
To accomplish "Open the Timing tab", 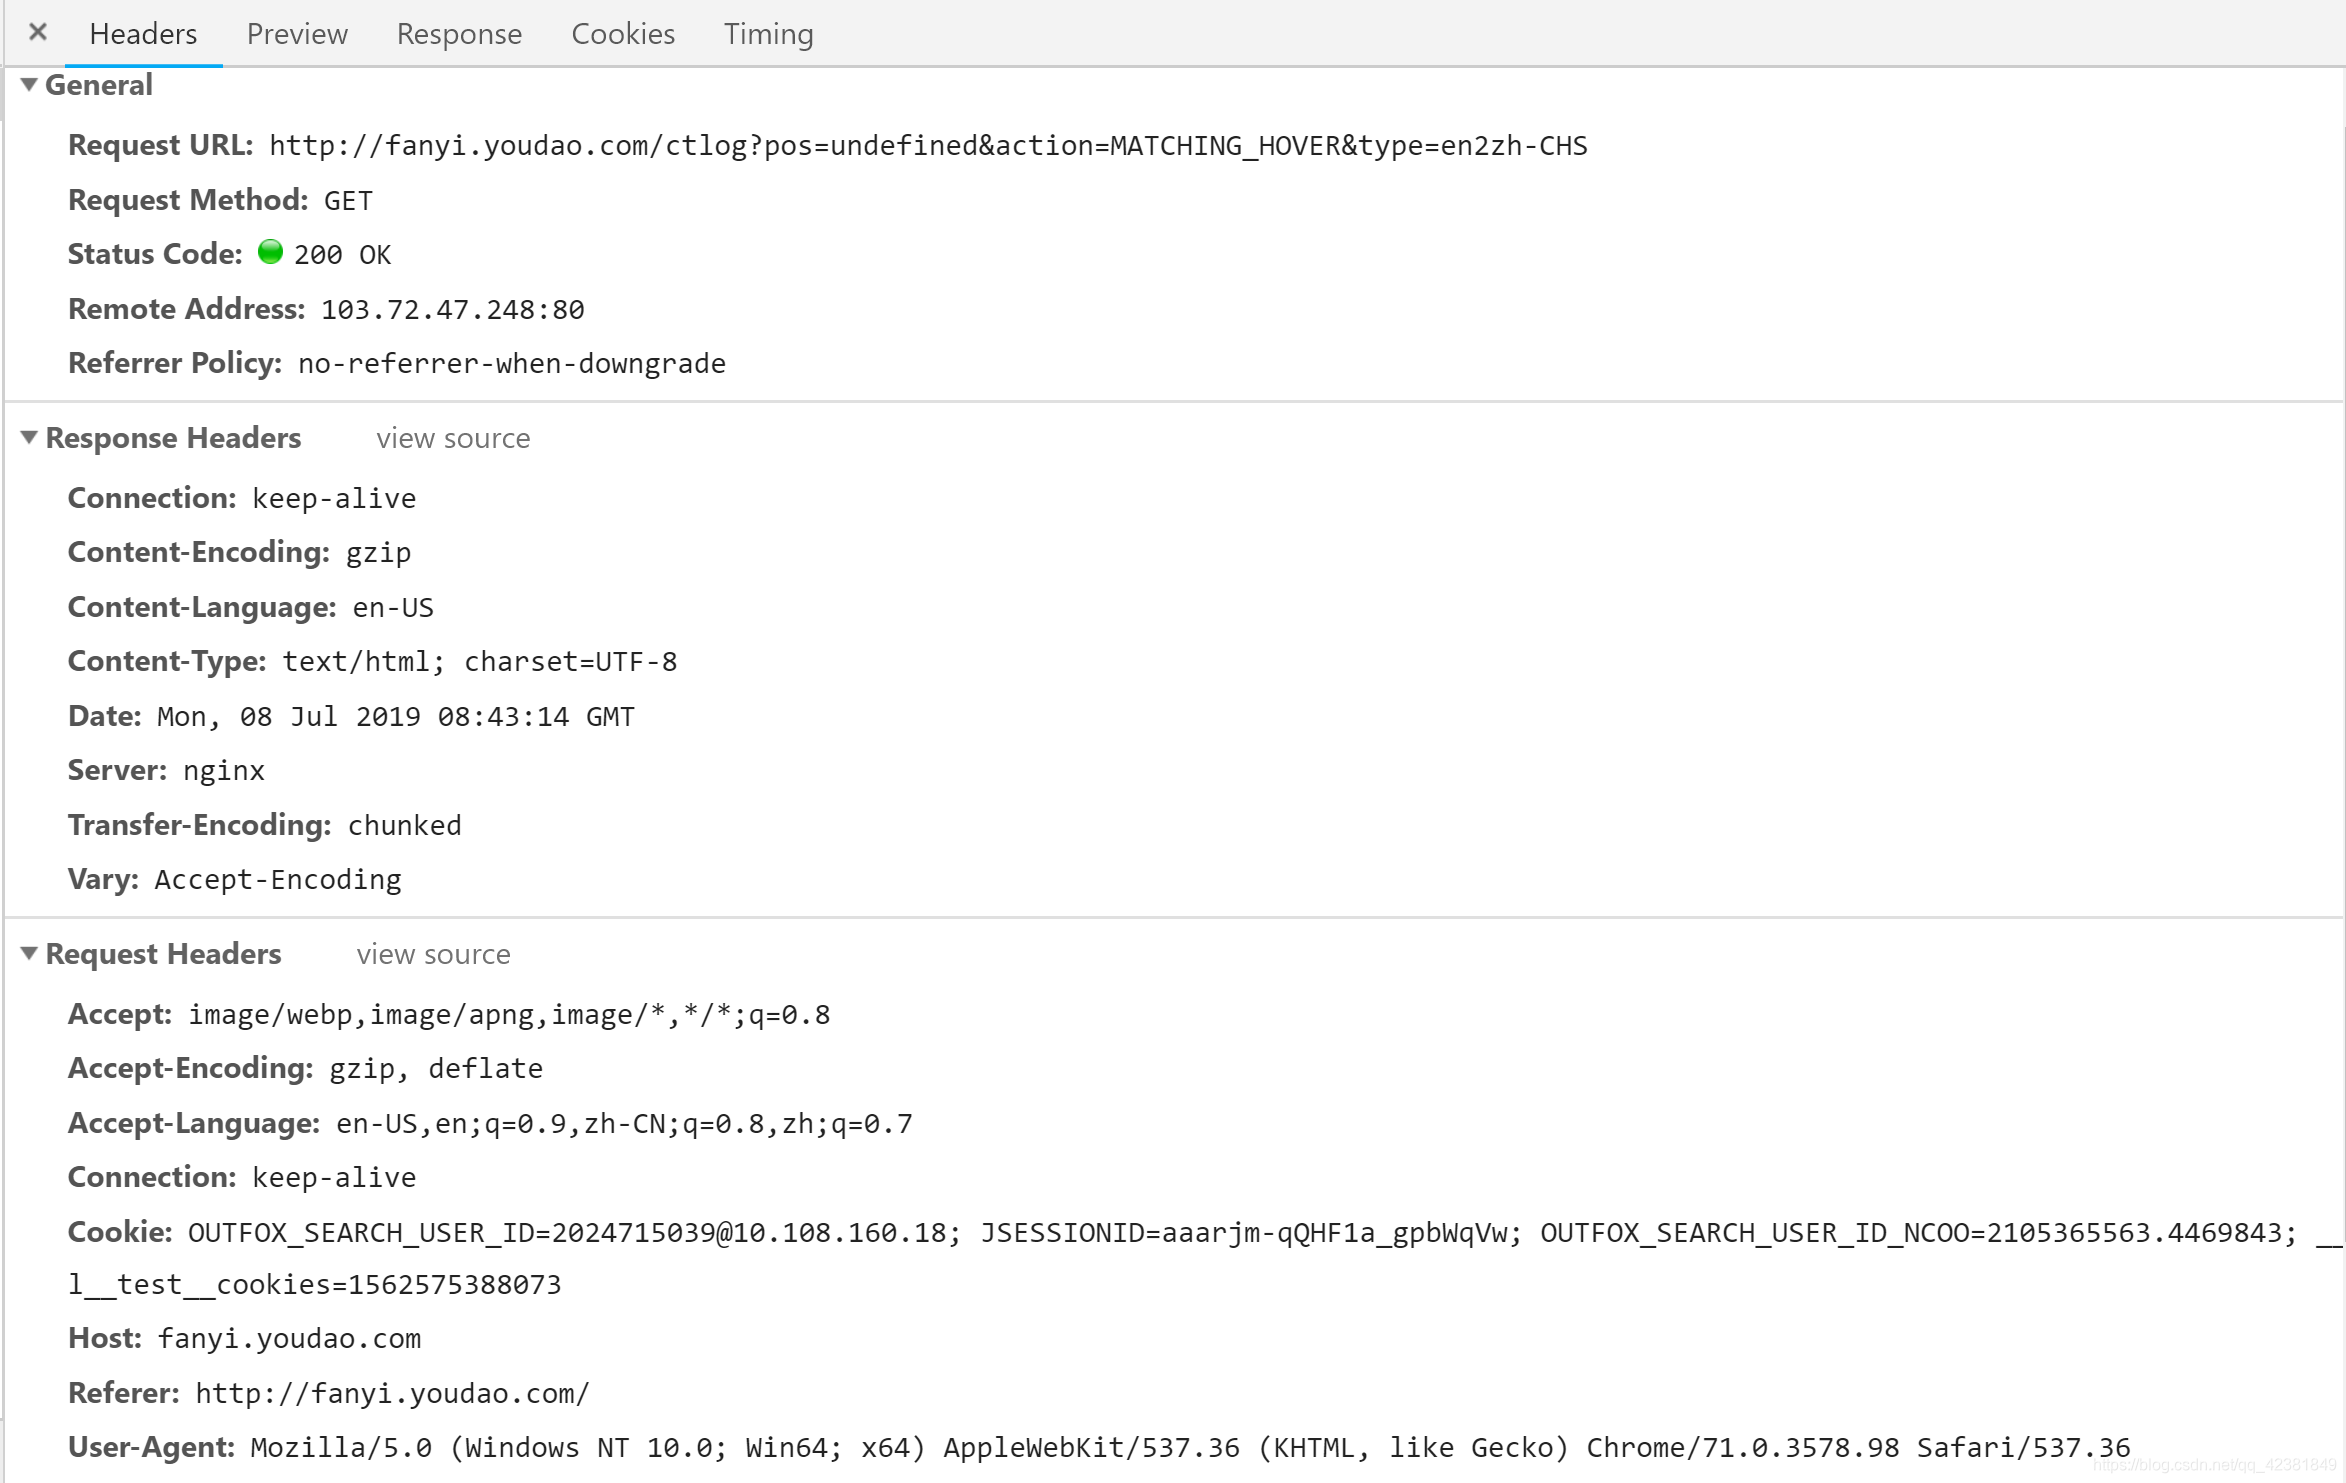I will pyautogui.click(x=768, y=34).
